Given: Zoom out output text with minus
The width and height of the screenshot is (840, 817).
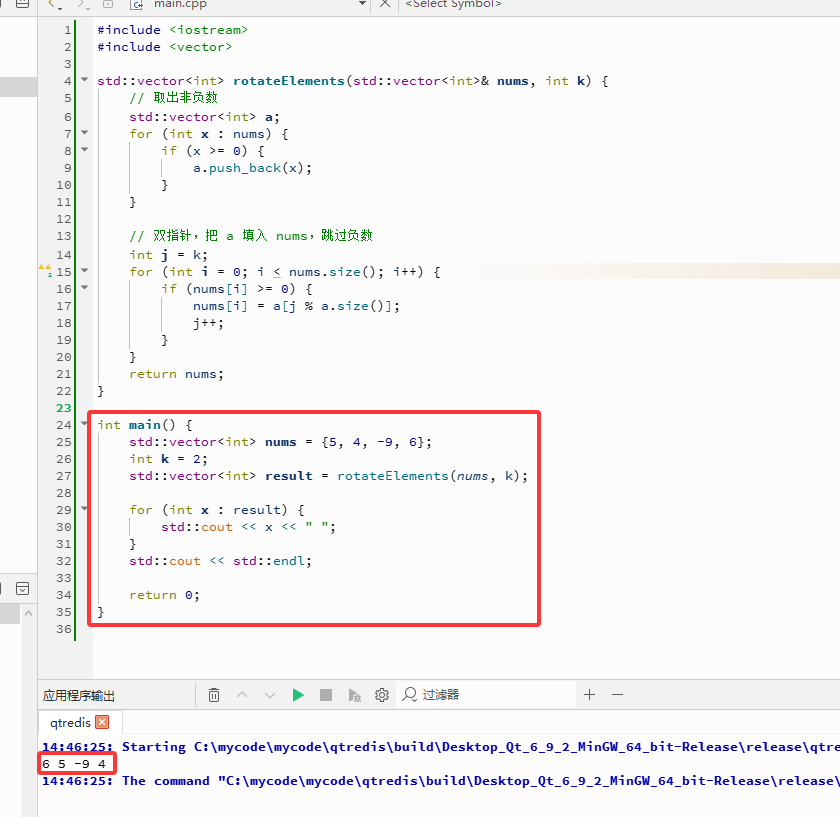Looking at the screenshot, I should (617, 695).
